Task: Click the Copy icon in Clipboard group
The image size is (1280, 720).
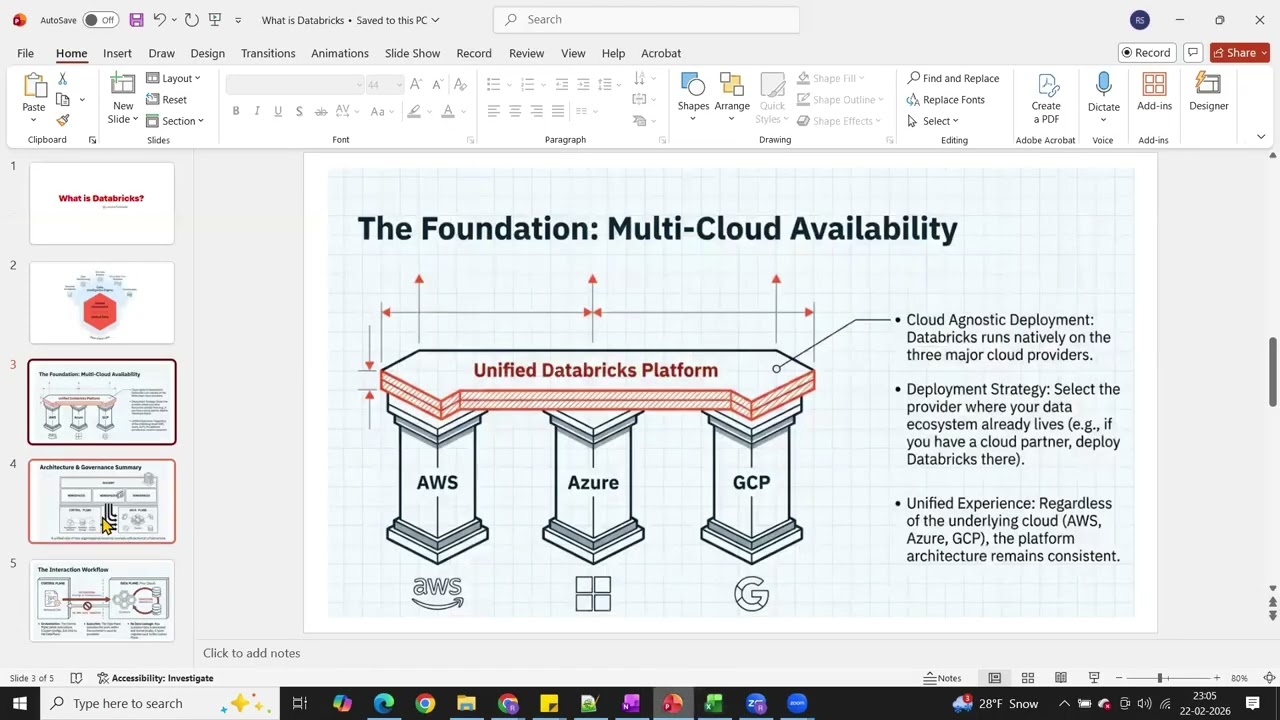Action: (63, 99)
